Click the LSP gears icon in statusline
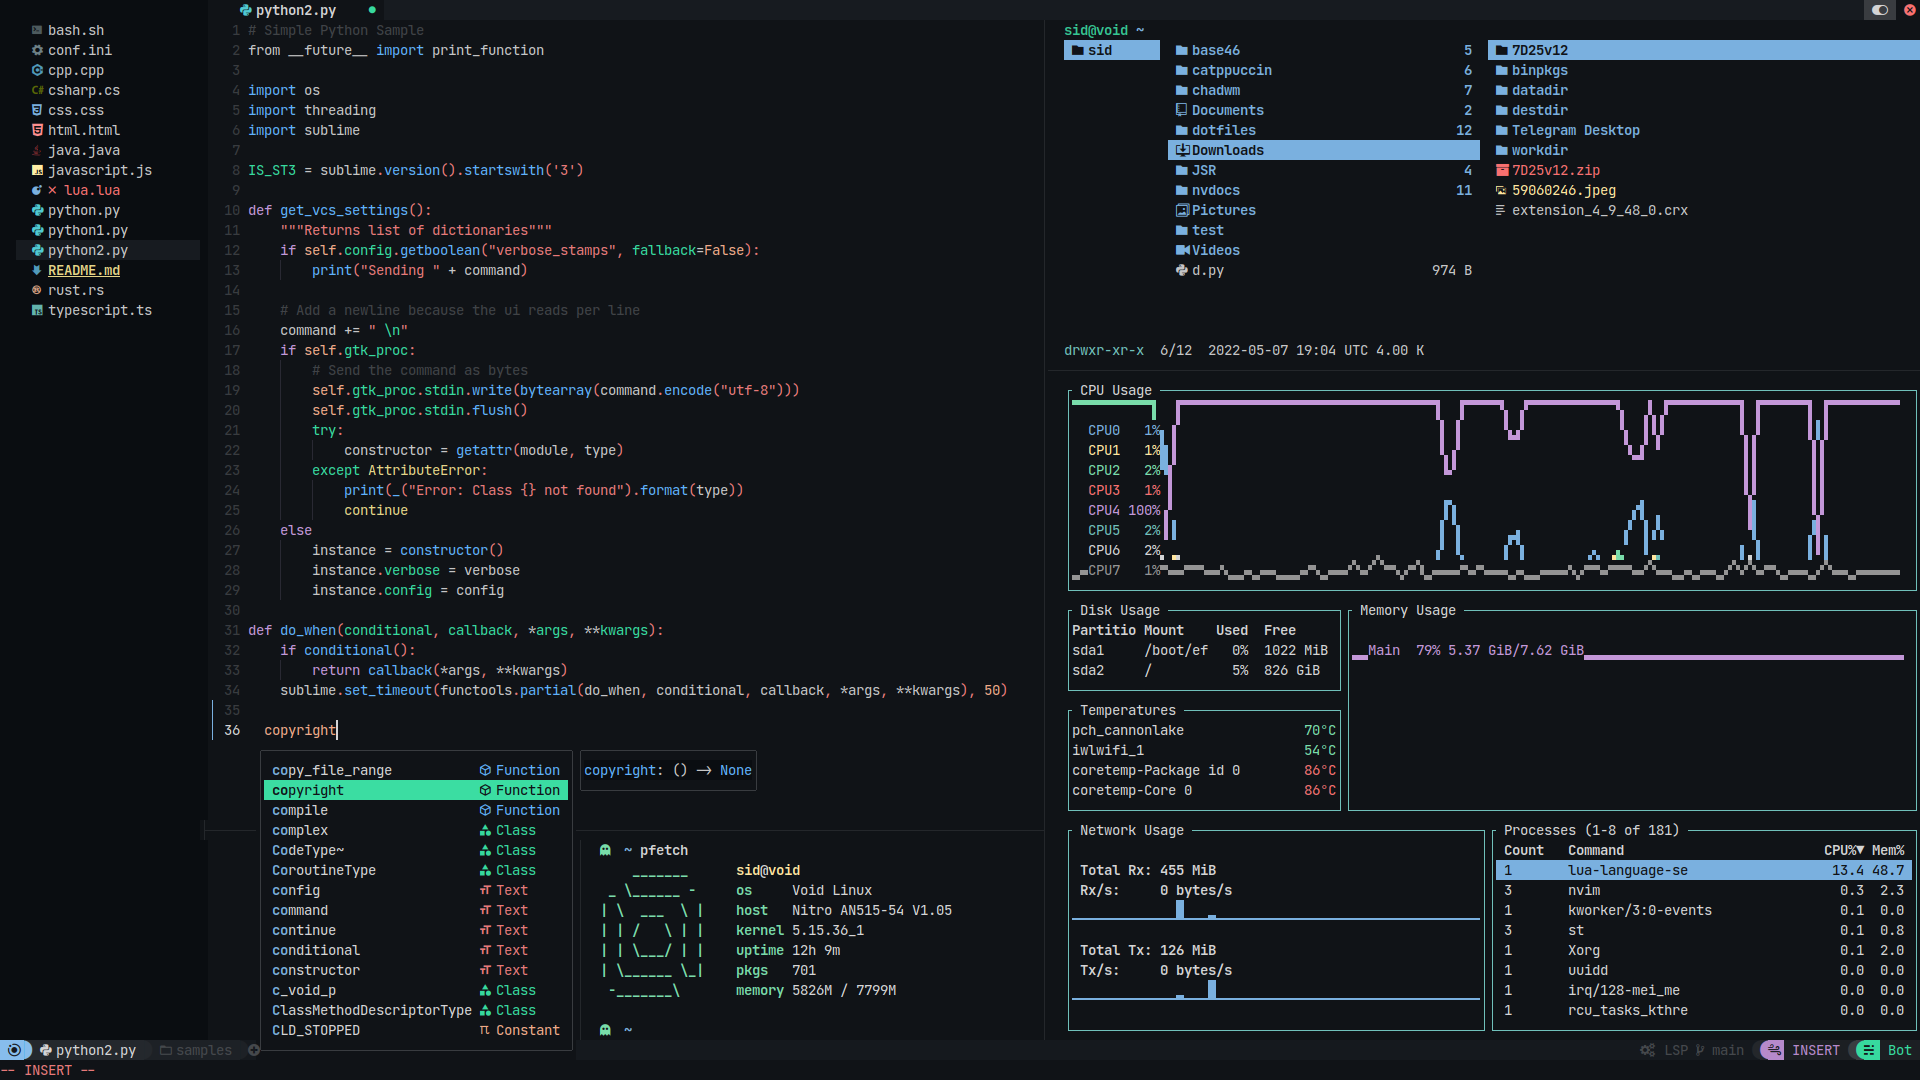The height and width of the screenshot is (1080, 1920). coord(1647,1050)
